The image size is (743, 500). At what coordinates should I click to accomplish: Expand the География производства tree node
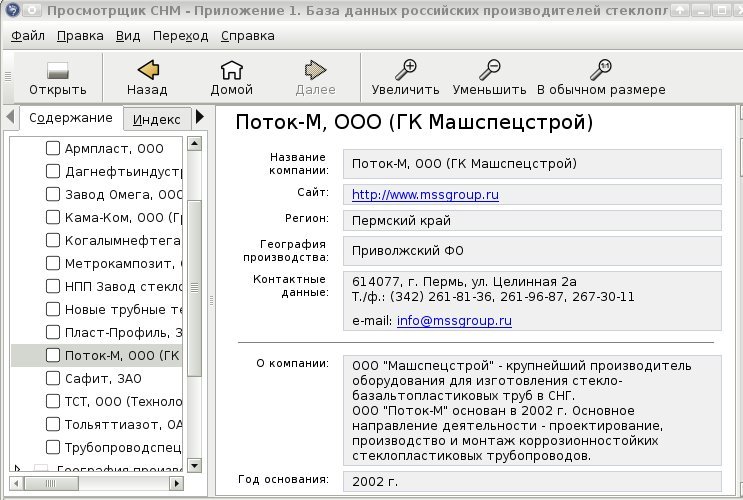[x=17, y=469]
